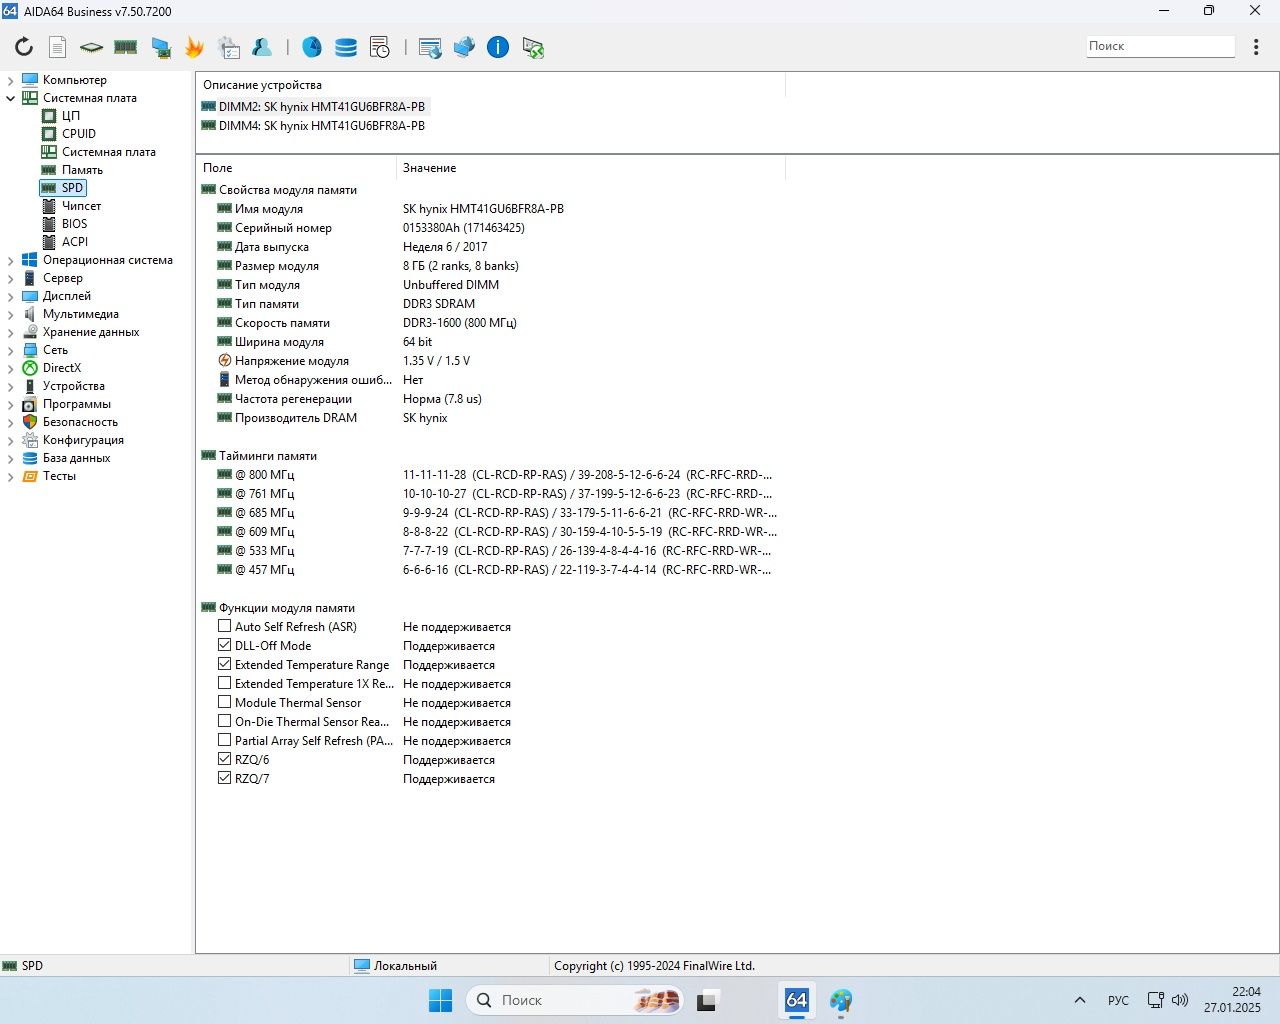
Task: Click the blue database stack toolbar icon
Action: [x=346, y=47]
